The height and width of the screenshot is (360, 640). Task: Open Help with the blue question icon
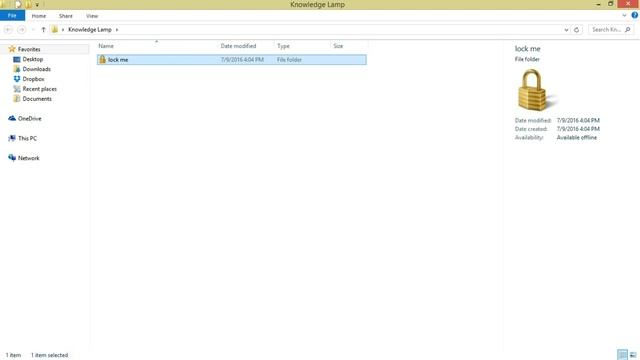(x=635, y=15)
